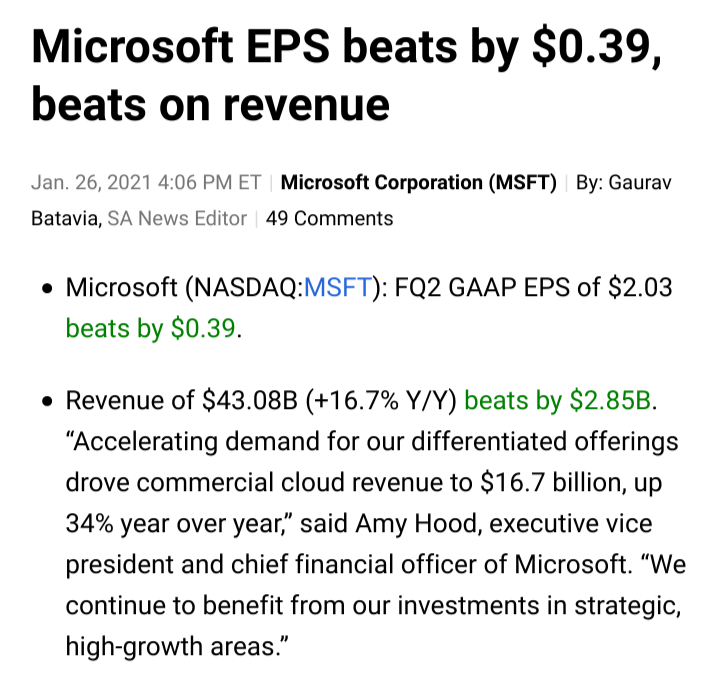Open the Microsoft Corporation (MSFT) company link
The height and width of the screenshot is (682, 720).
point(418,183)
